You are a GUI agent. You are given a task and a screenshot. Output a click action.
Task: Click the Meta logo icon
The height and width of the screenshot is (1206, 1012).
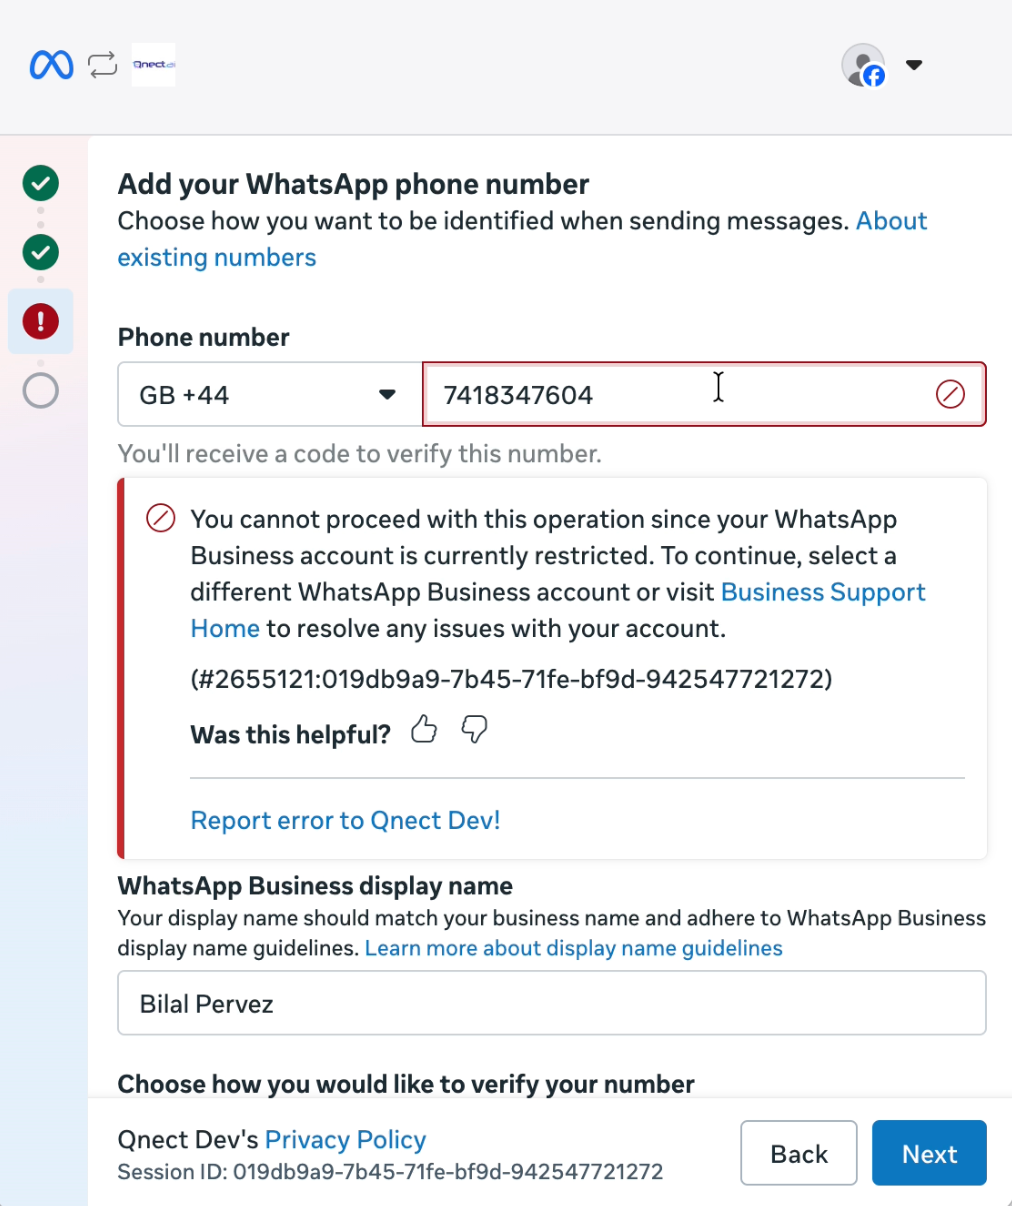point(51,65)
